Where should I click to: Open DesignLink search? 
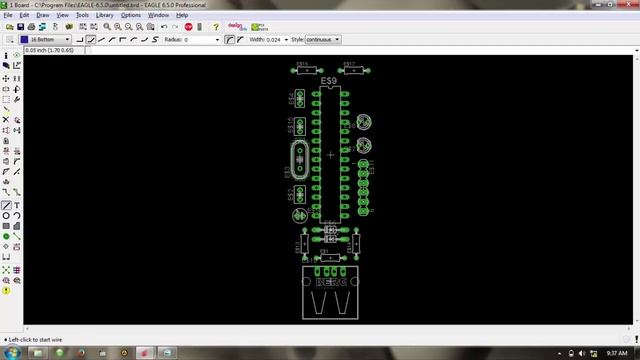tap(237, 27)
